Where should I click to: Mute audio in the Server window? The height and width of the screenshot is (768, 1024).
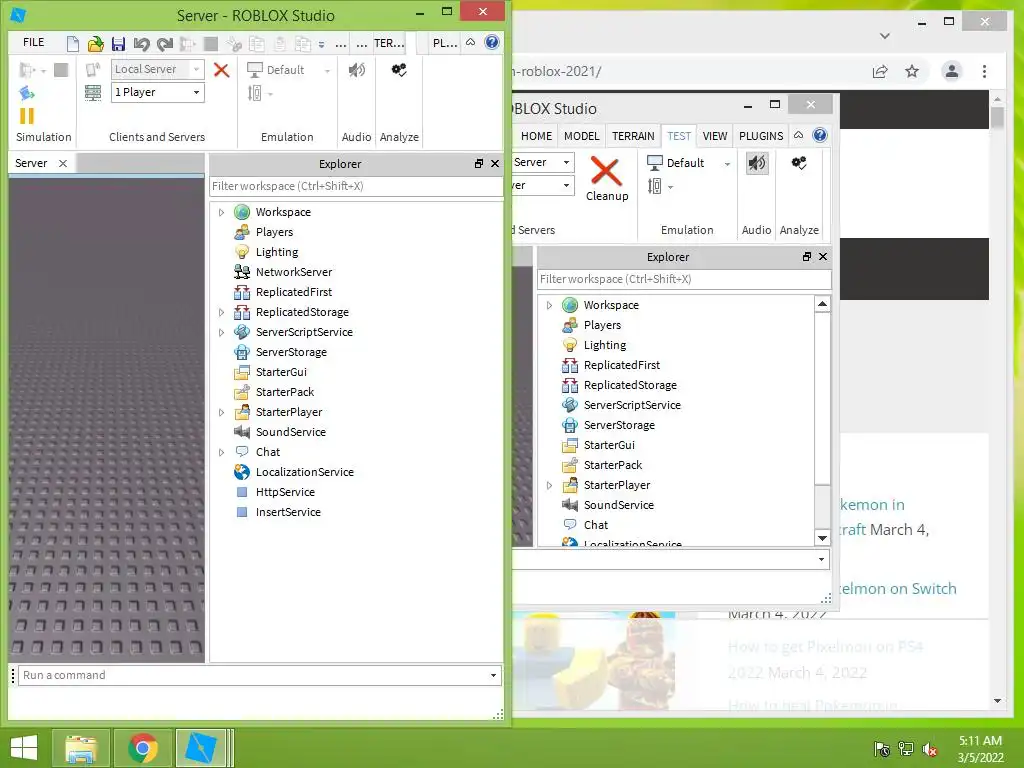coord(357,70)
